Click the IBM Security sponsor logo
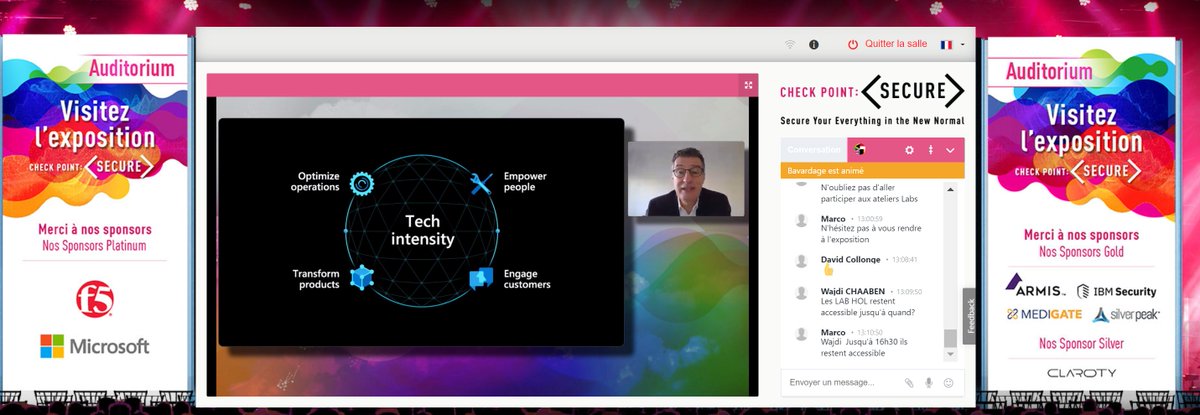 [x=1117, y=291]
